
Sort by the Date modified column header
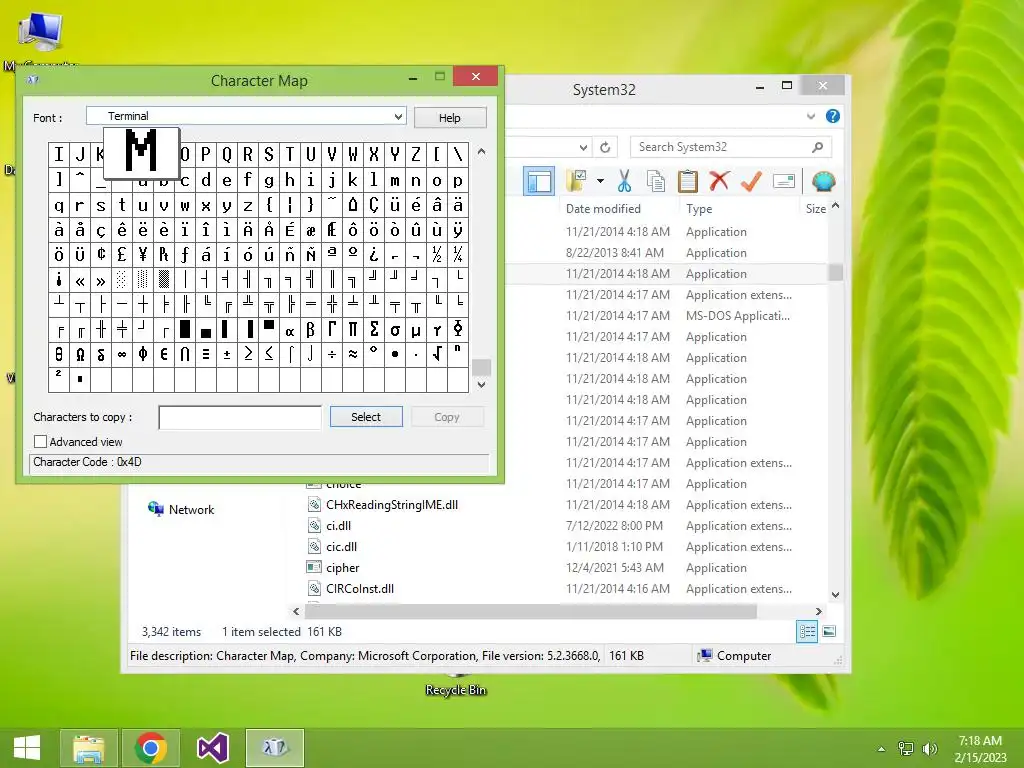click(x=603, y=209)
